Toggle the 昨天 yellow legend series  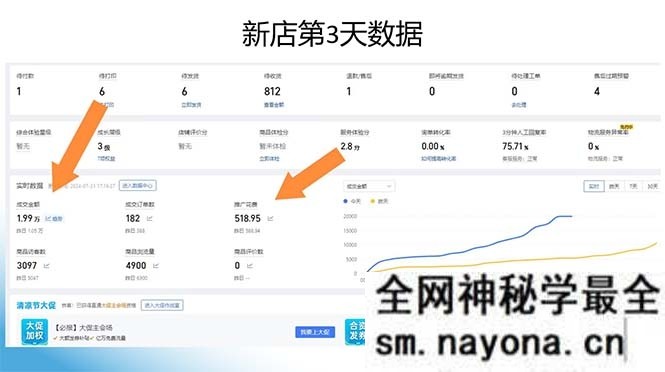point(379,201)
